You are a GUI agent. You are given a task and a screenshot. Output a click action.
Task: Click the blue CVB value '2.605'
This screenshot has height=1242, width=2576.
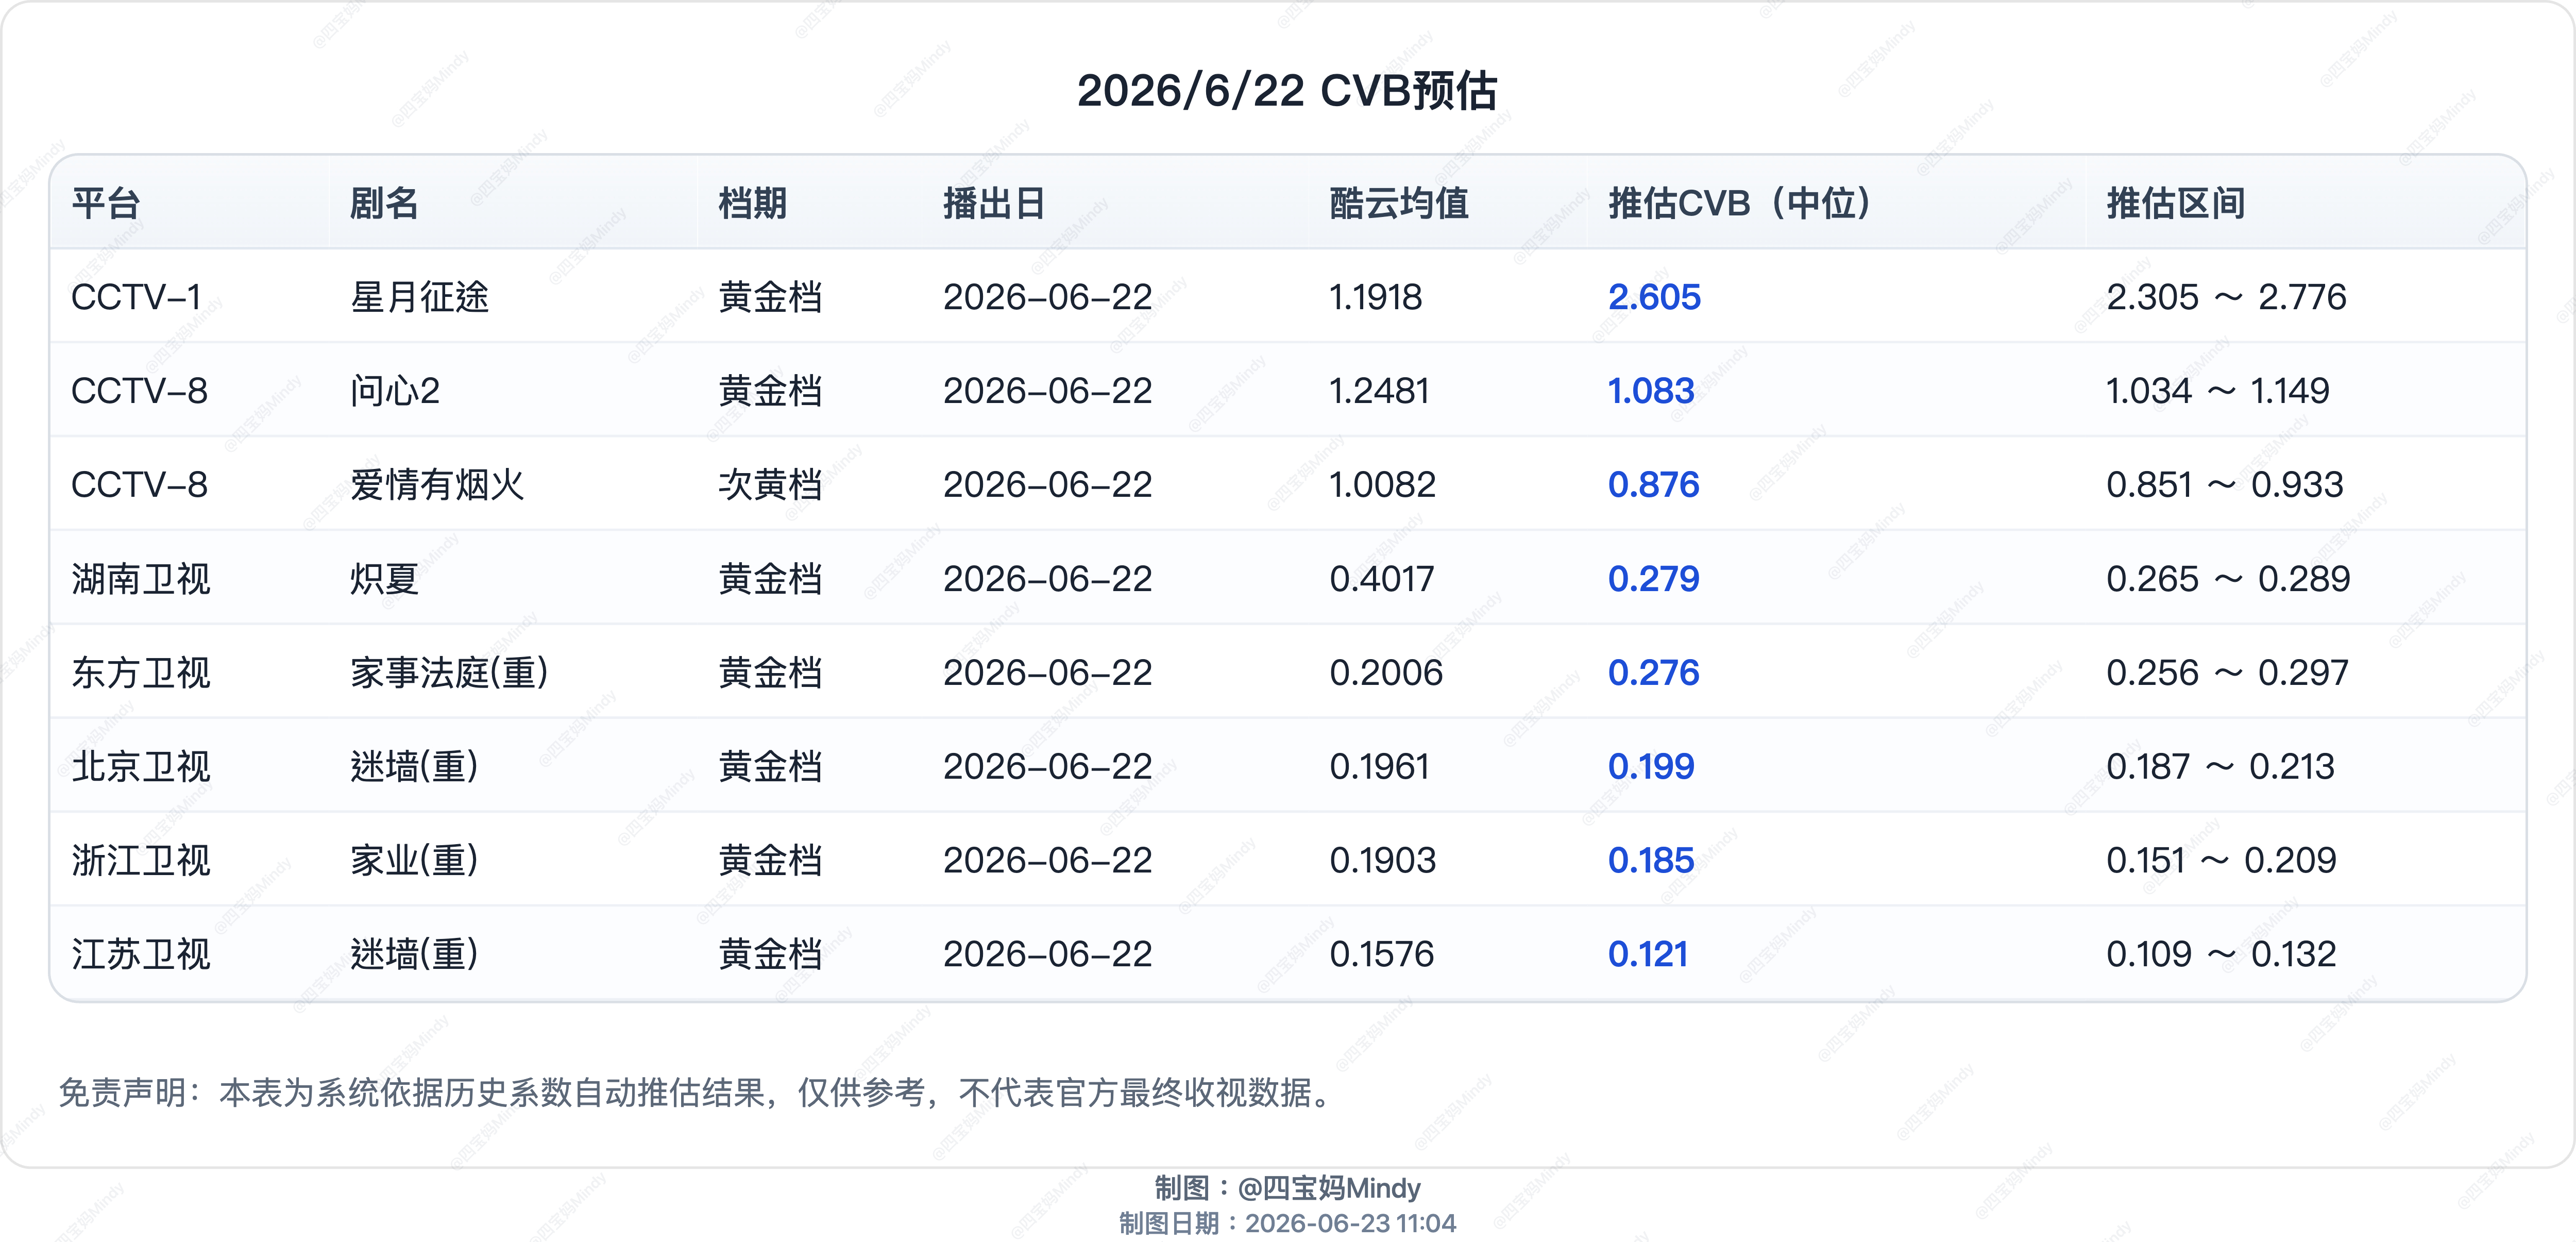click(1654, 297)
